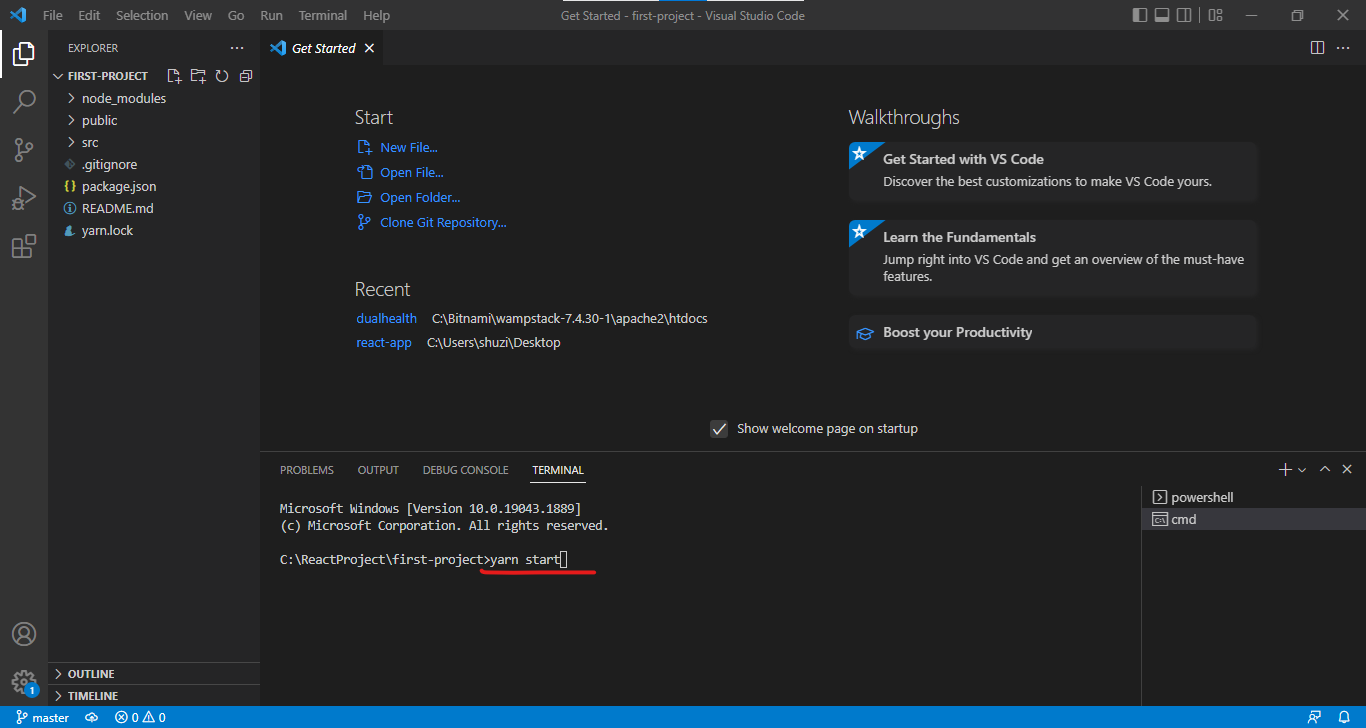Image resolution: width=1366 pixels, height=728 pixels.
Task: Open the Manage gear icon
Action: pyautogui.click(x=24, y=683)
